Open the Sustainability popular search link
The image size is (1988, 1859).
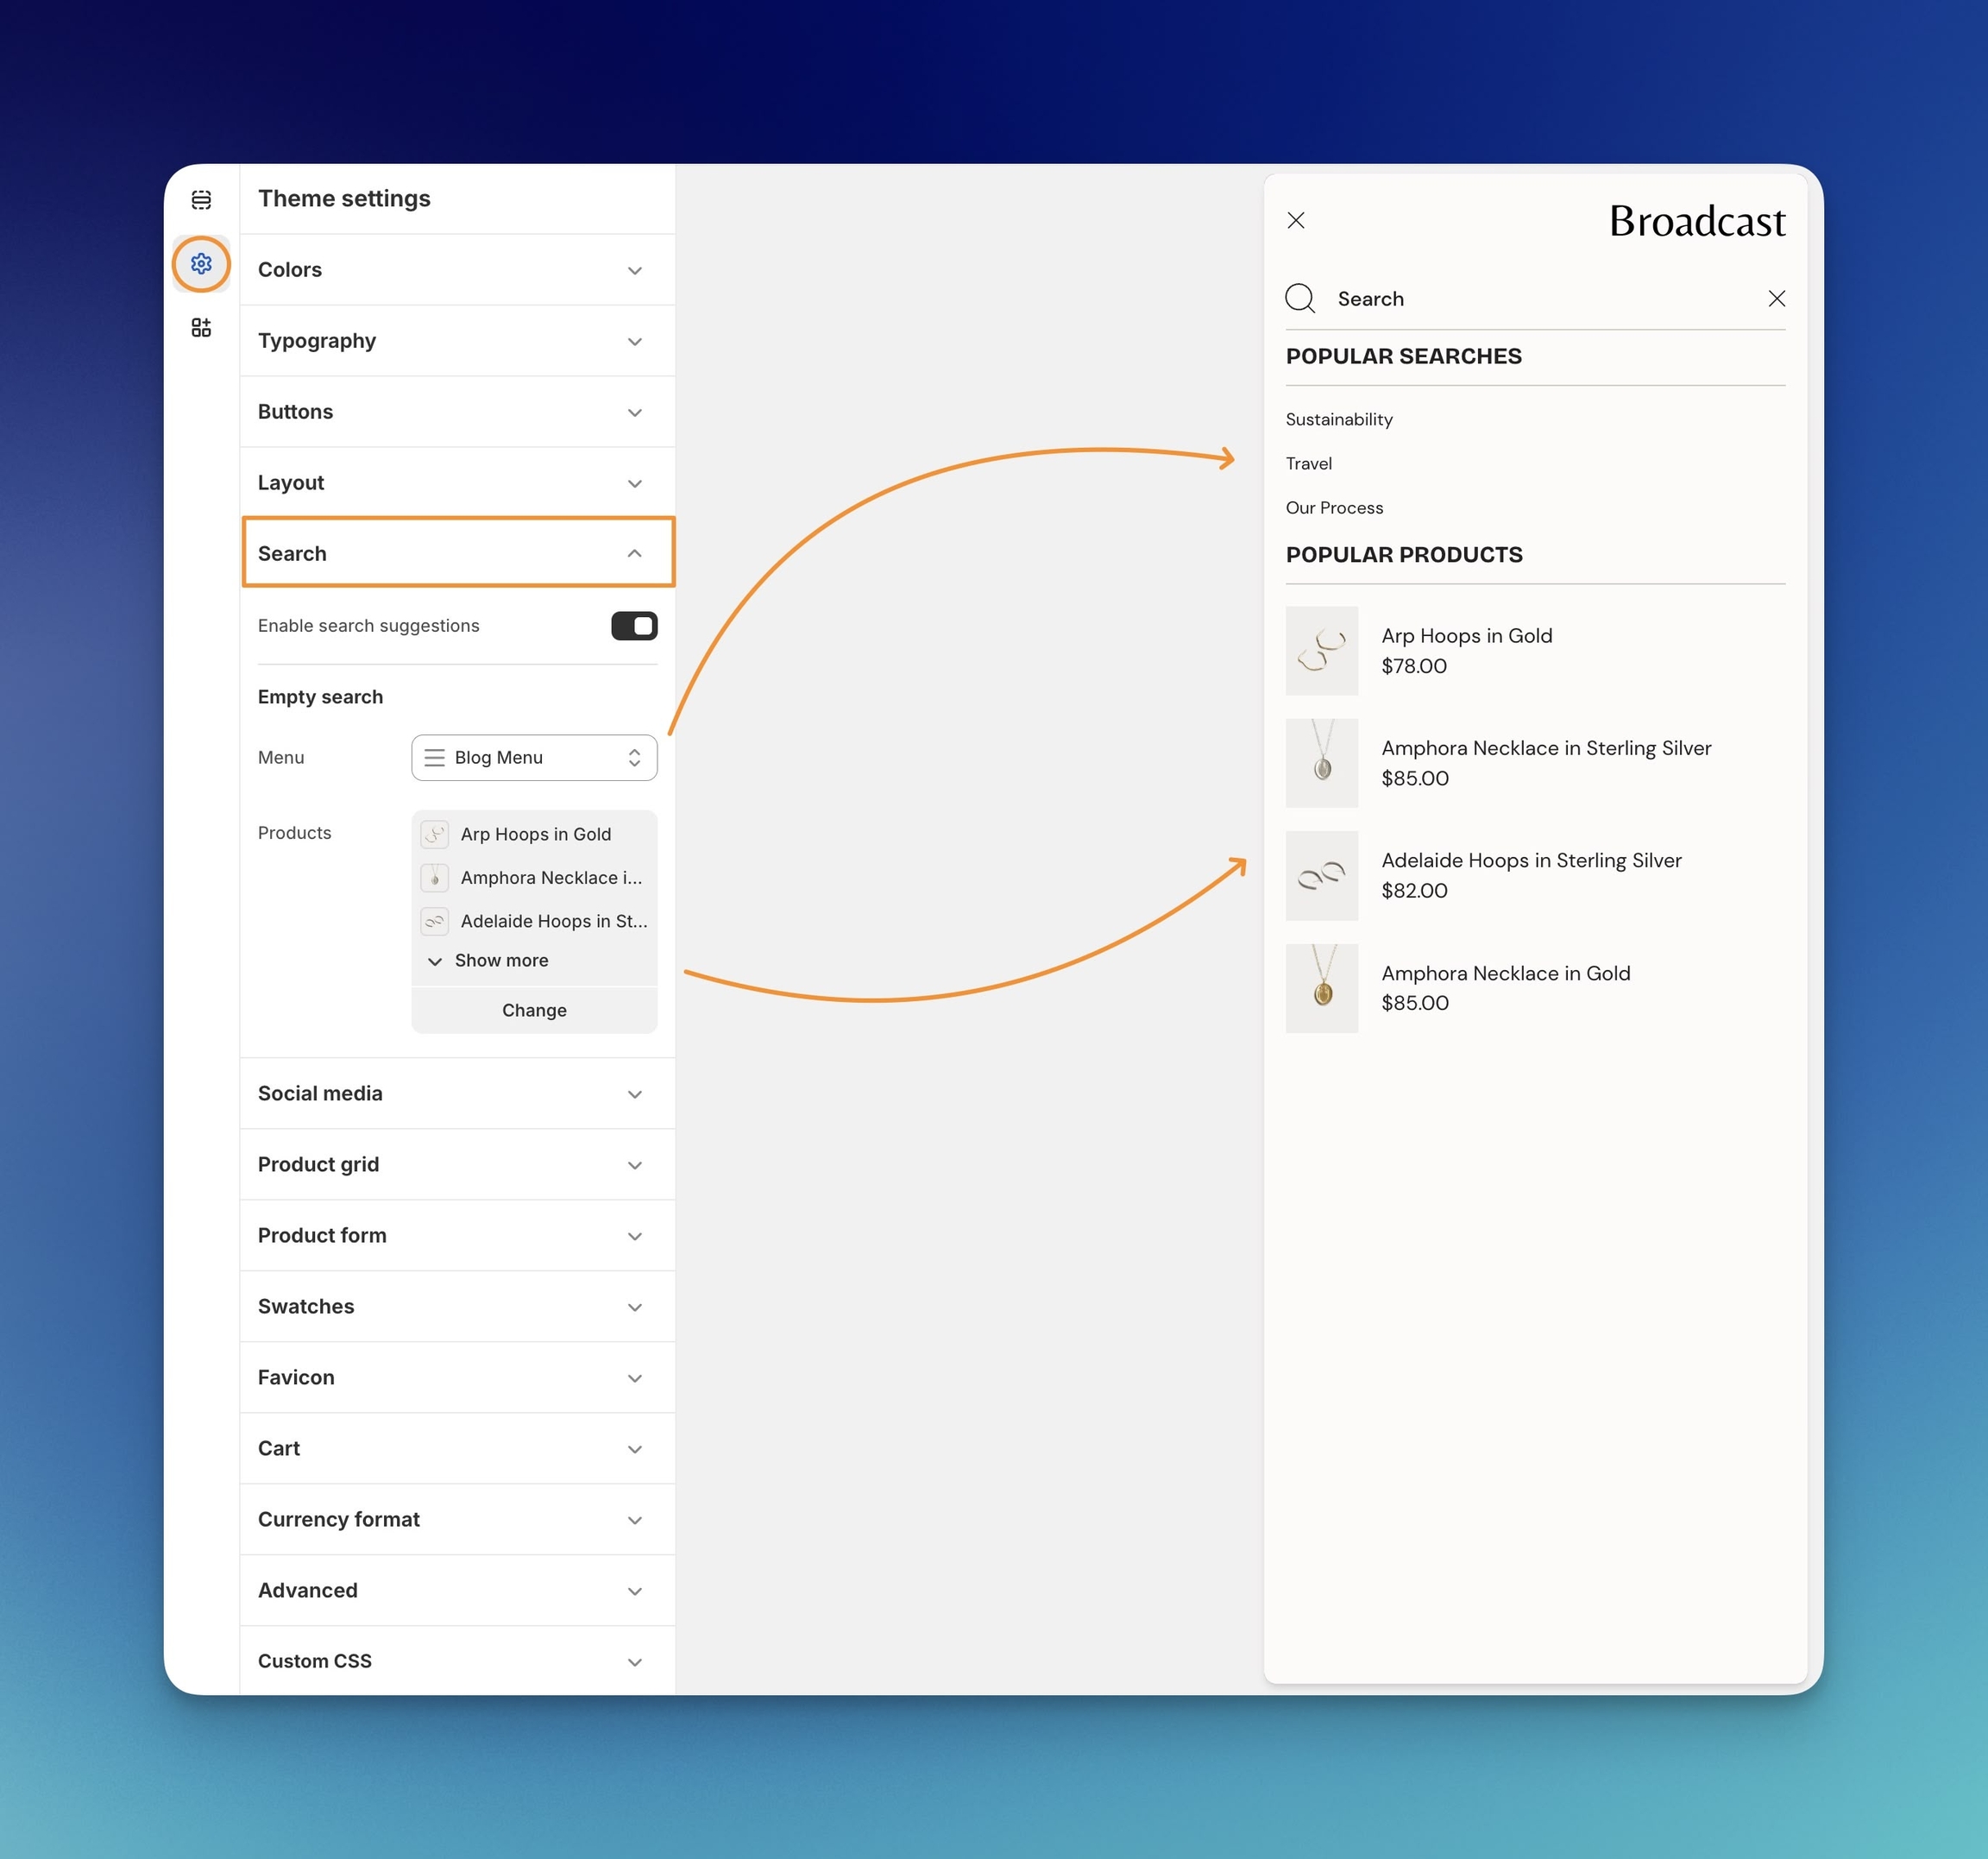click(1339, 420)
